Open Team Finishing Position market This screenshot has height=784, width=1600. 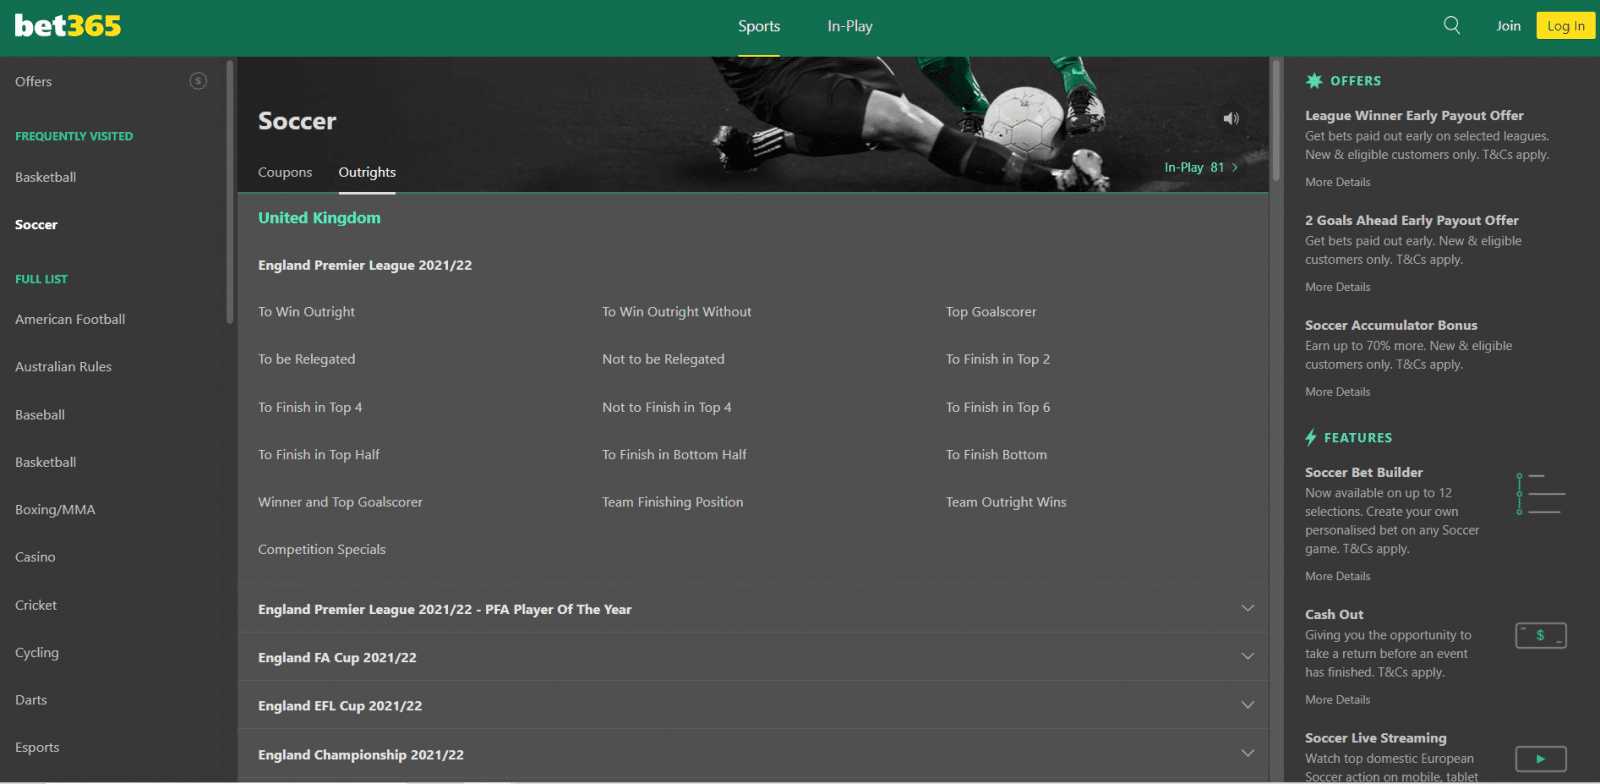[x=673, y=502]
